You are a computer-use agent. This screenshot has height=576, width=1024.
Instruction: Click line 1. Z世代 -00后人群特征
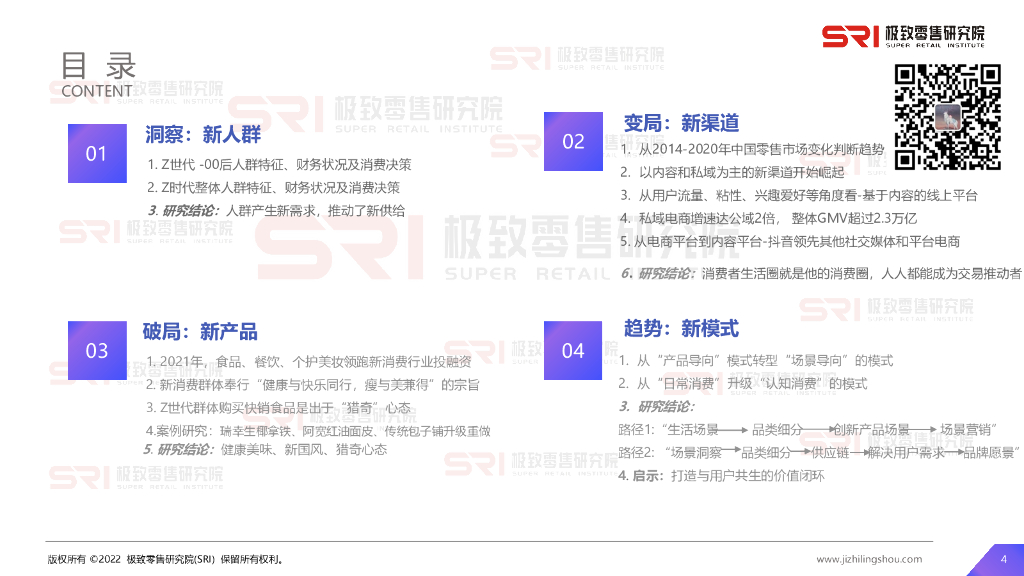[280, 165]
